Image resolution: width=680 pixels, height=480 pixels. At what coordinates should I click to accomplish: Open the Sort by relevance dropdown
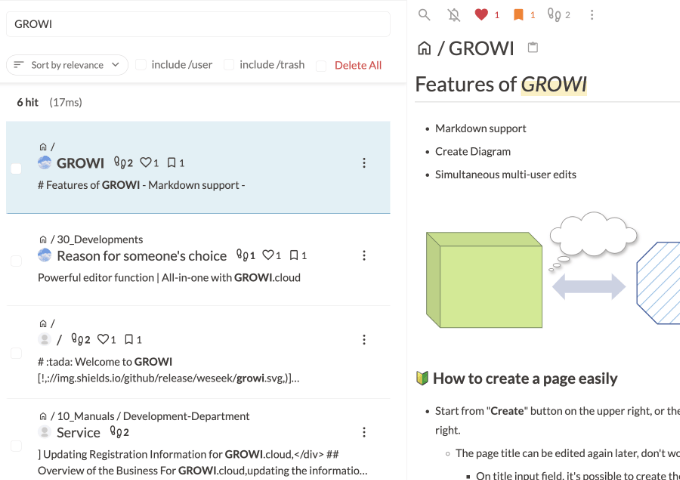pyautogui.click(x=67, y=65)
